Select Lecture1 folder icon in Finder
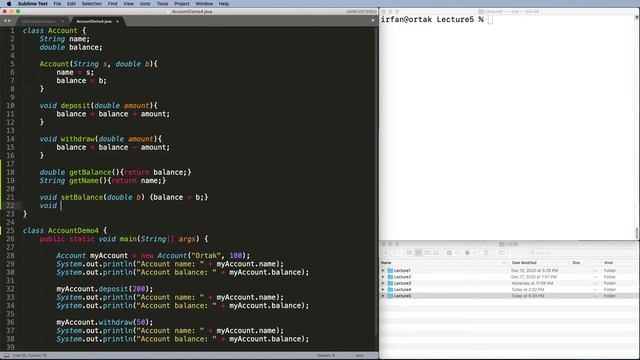 (x=390, y=271)
